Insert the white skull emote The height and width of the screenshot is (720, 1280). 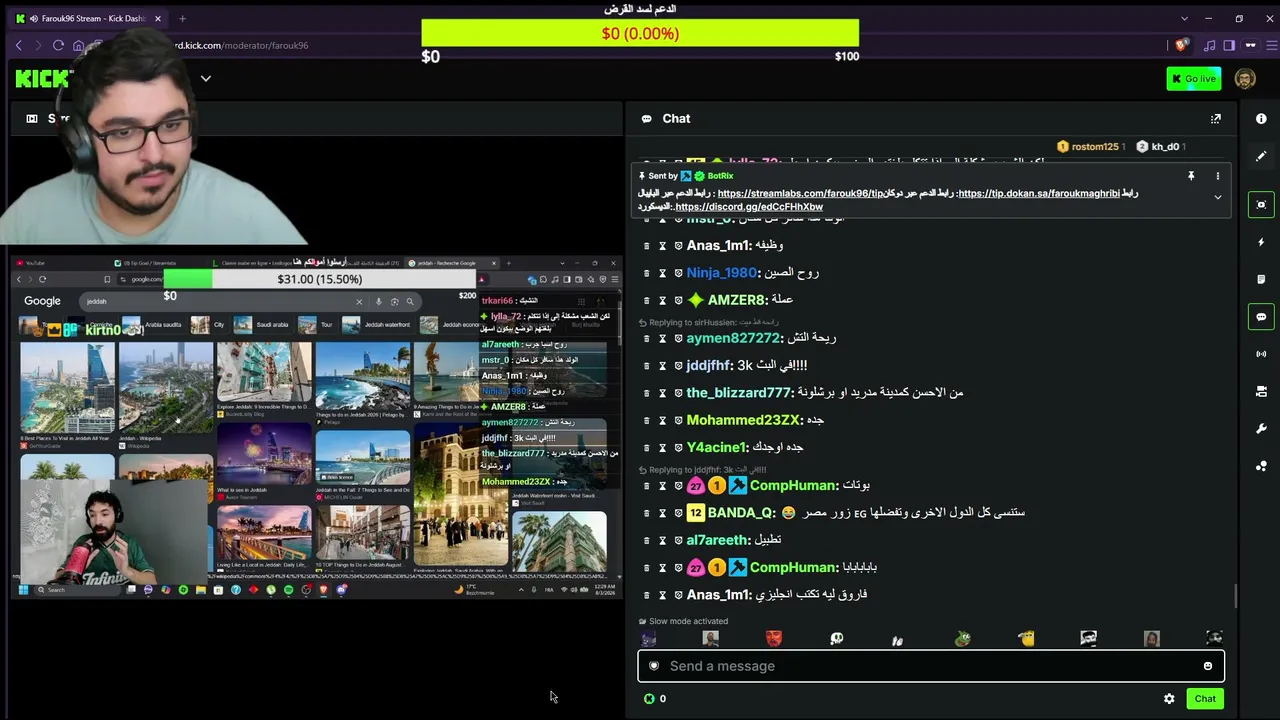coord(837,638)
